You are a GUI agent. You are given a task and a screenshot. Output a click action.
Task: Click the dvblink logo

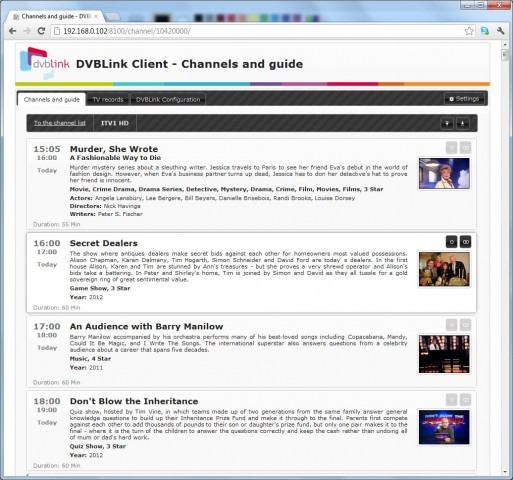pos(45,63)
